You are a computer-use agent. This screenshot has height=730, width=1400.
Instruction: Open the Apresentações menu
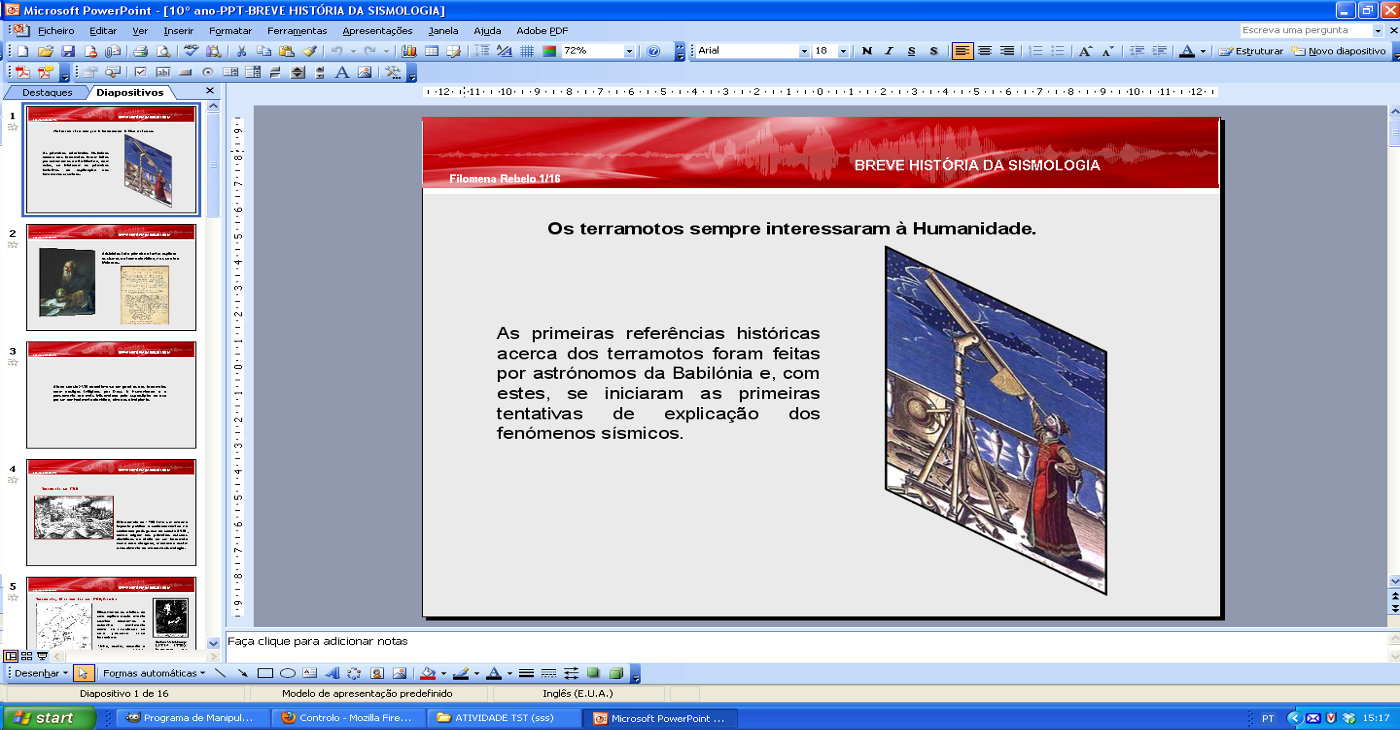[x=377, y=31]
